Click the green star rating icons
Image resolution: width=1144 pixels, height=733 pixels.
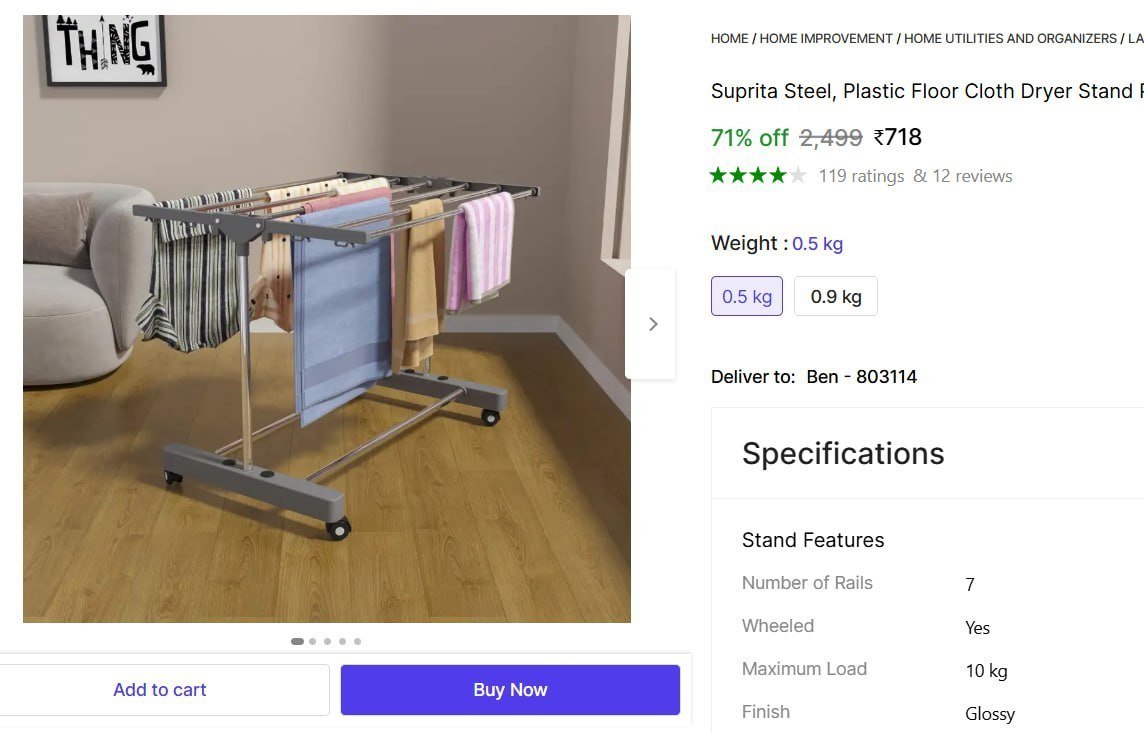tap(757, 176)
